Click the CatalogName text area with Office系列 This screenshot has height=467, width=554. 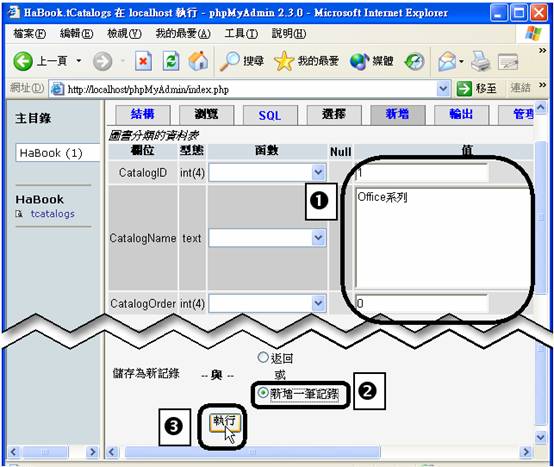[x=444, y=238]
